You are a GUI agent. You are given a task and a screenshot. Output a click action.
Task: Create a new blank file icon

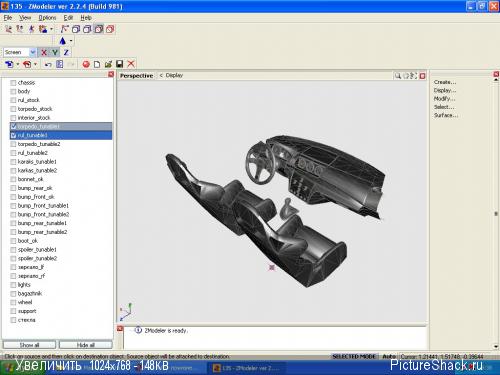(x=97, y=64)
